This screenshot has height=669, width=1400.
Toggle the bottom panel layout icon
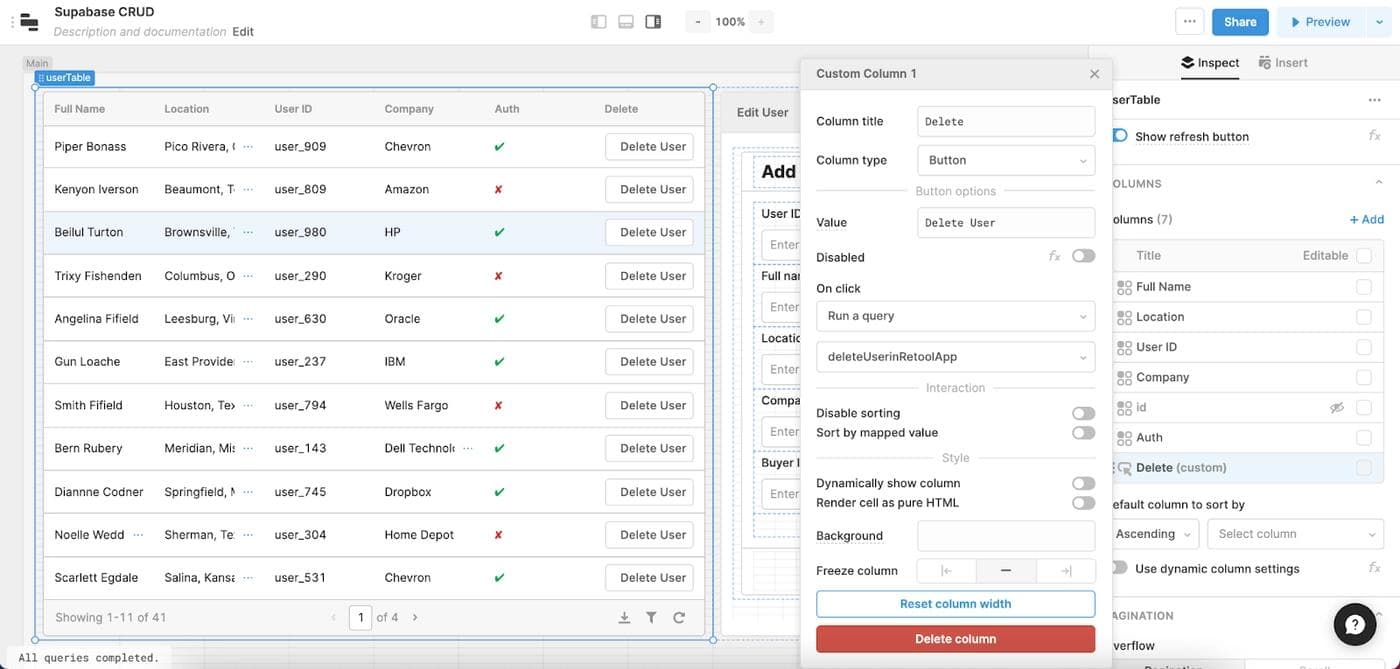point(626,22)
